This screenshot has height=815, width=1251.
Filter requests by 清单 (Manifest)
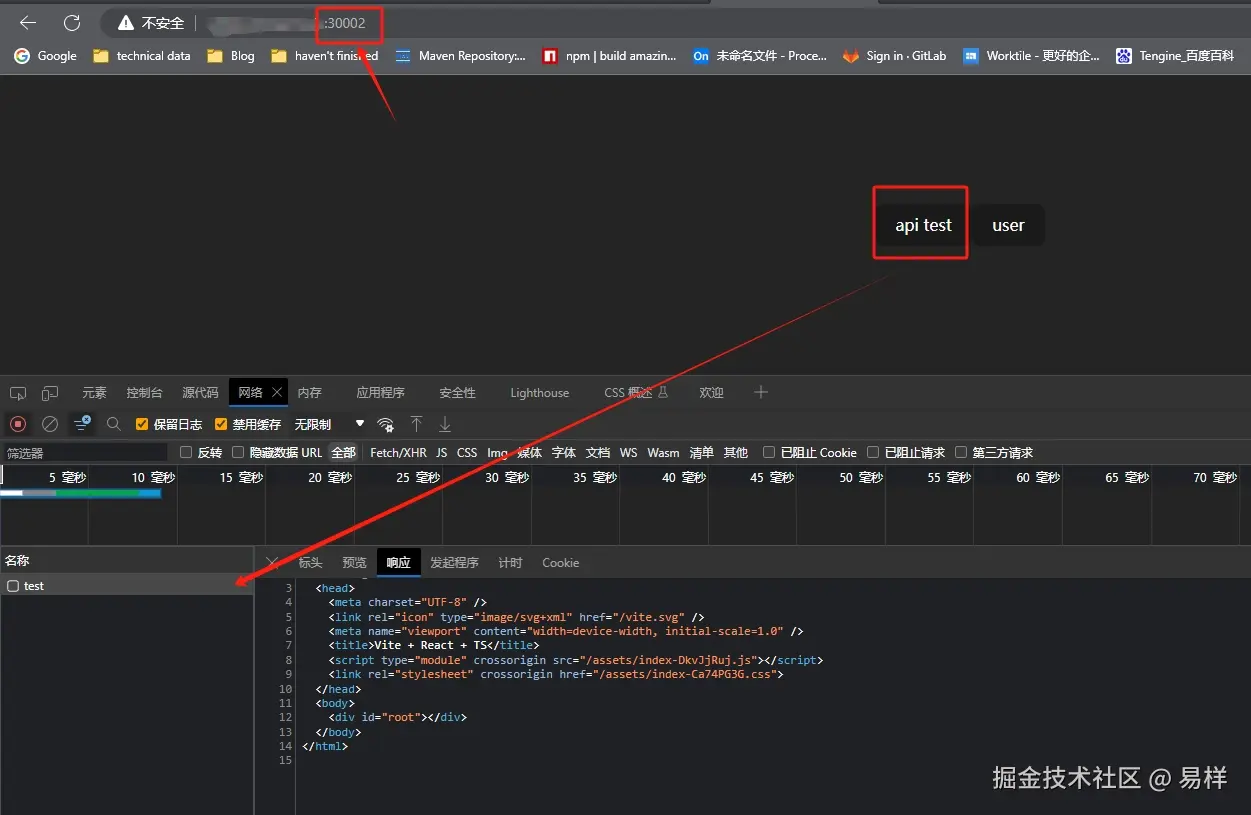tap(702, 453)
